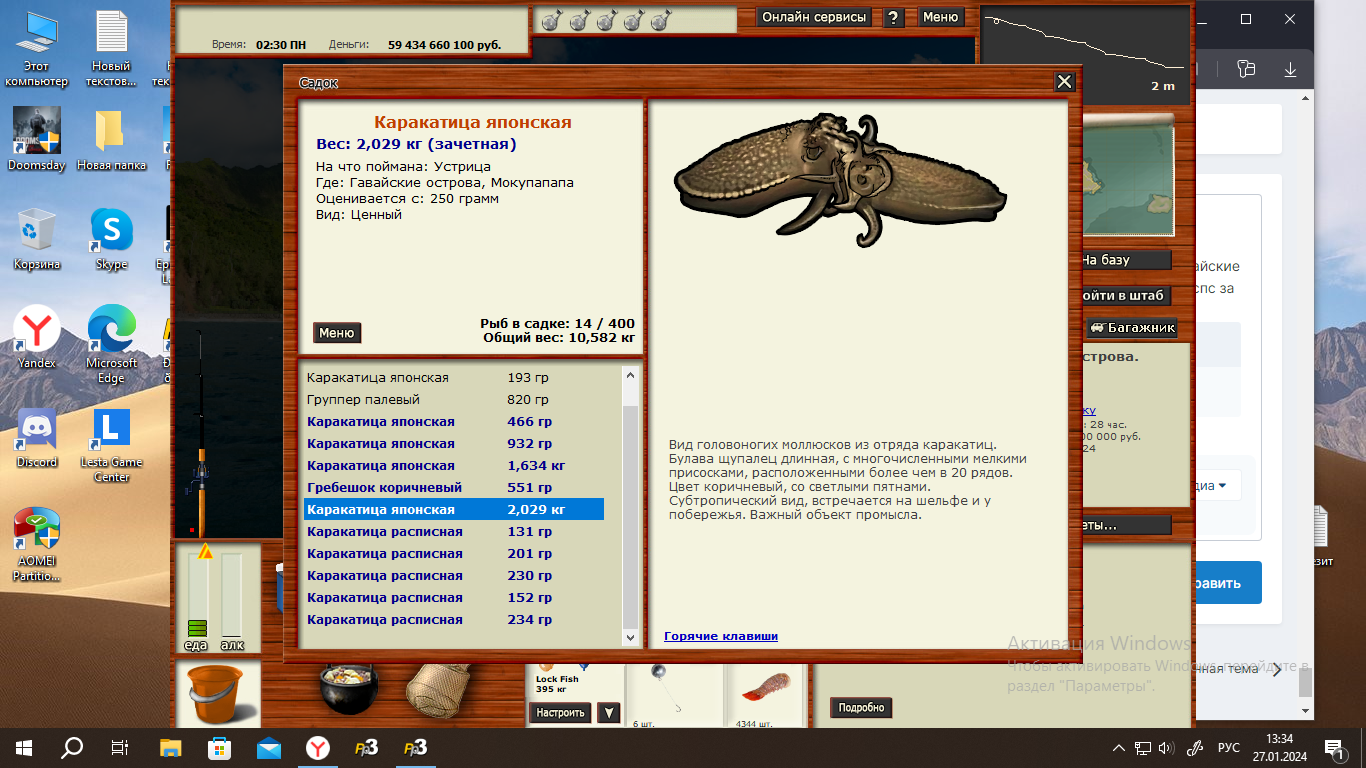1366x768 pixels.
Task: Switch to Yandex browser in taskbar
Action: tap(316, 747)
